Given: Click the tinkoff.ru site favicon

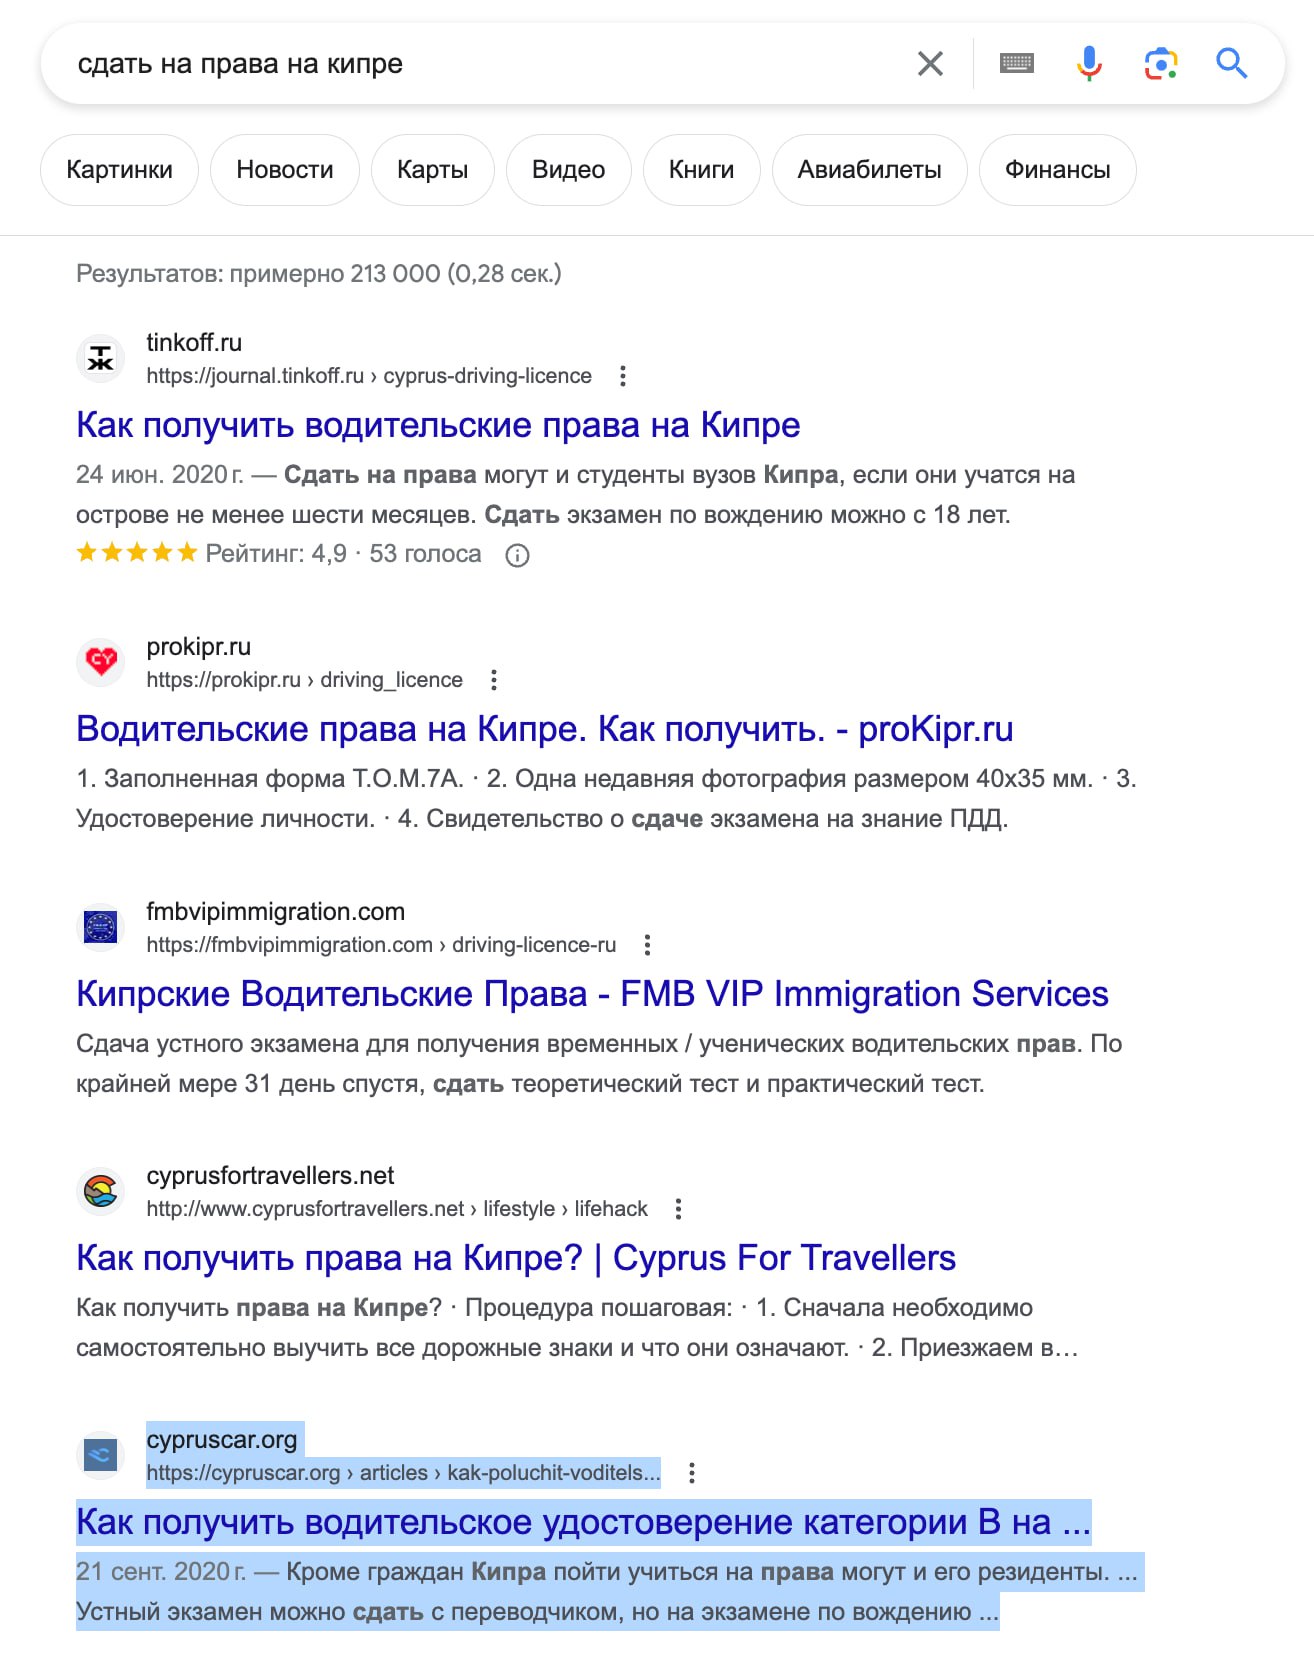Looking at the screenshot, I should [101, 358].
